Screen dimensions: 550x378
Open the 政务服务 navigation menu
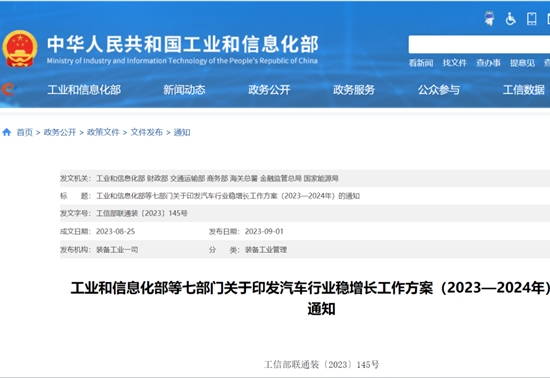(x=354, y=90)
